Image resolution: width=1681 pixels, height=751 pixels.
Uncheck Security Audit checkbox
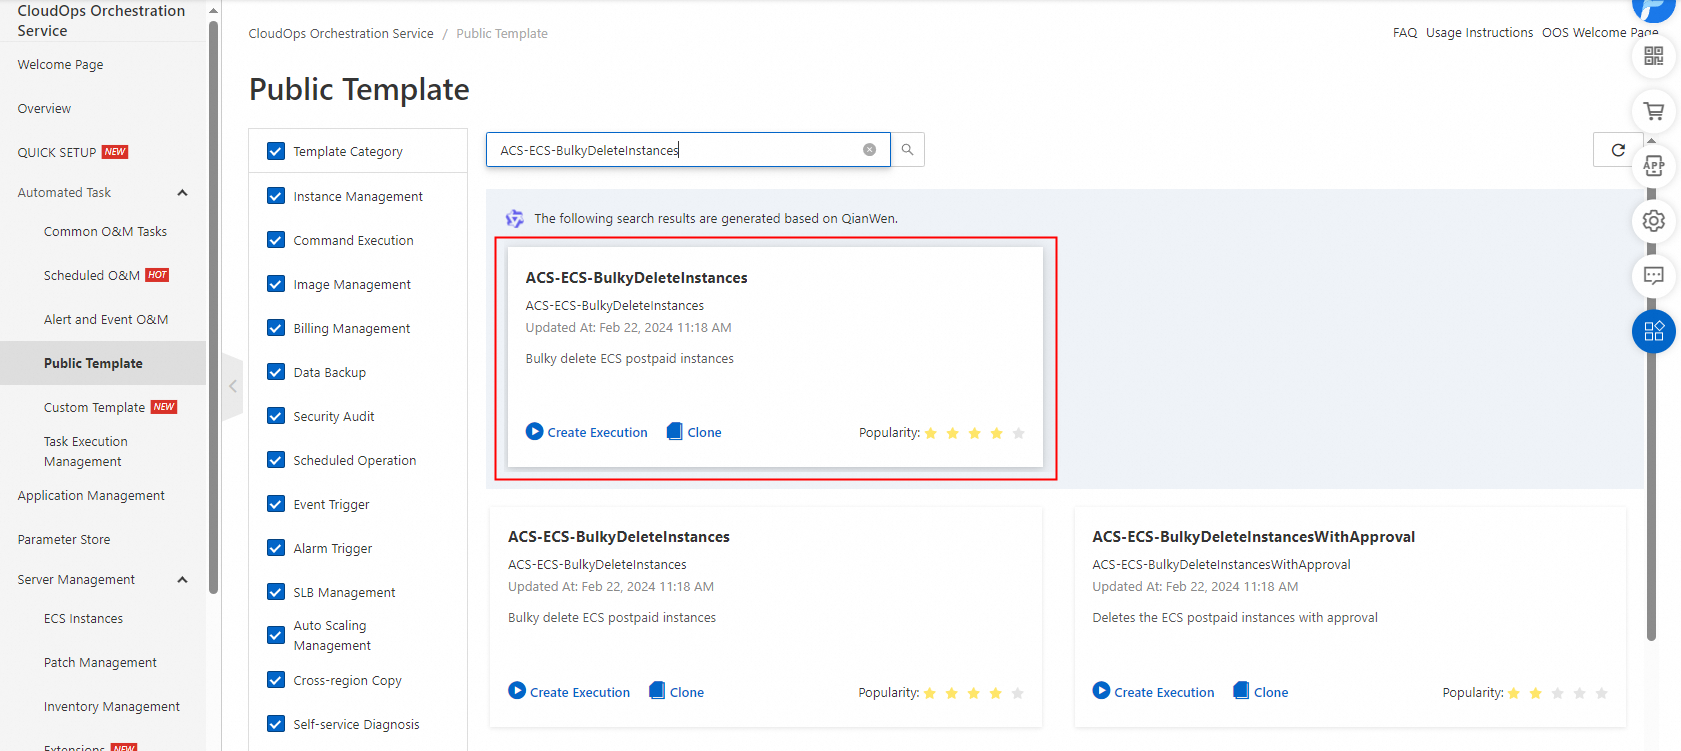click(x=276, y=416)
